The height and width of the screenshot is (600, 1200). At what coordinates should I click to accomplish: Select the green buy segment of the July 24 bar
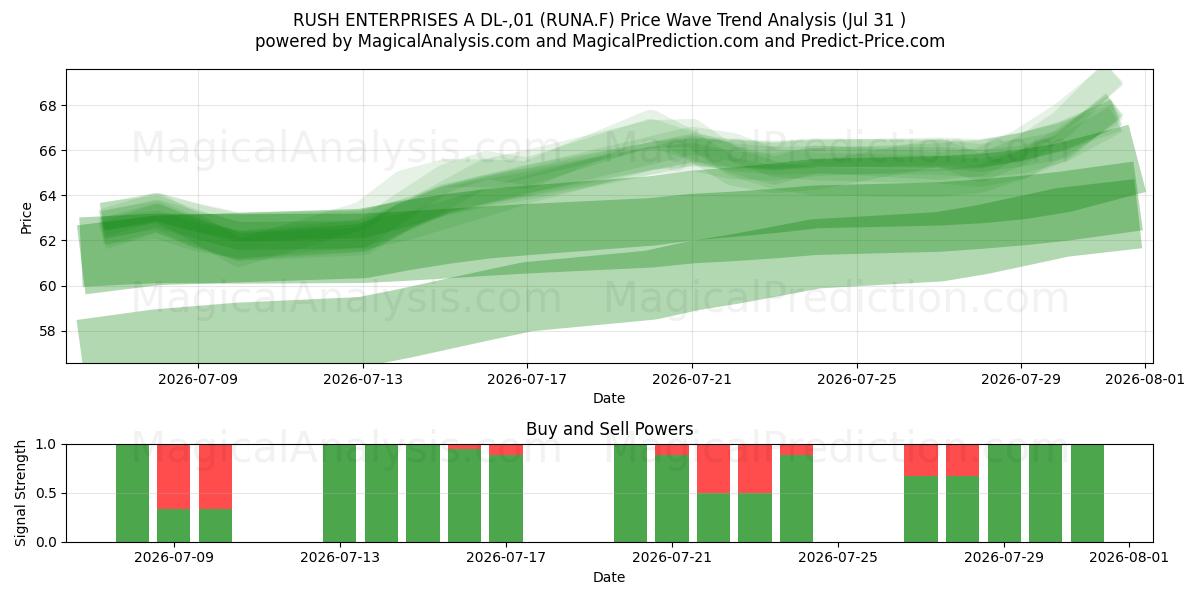tap(796, 499)
